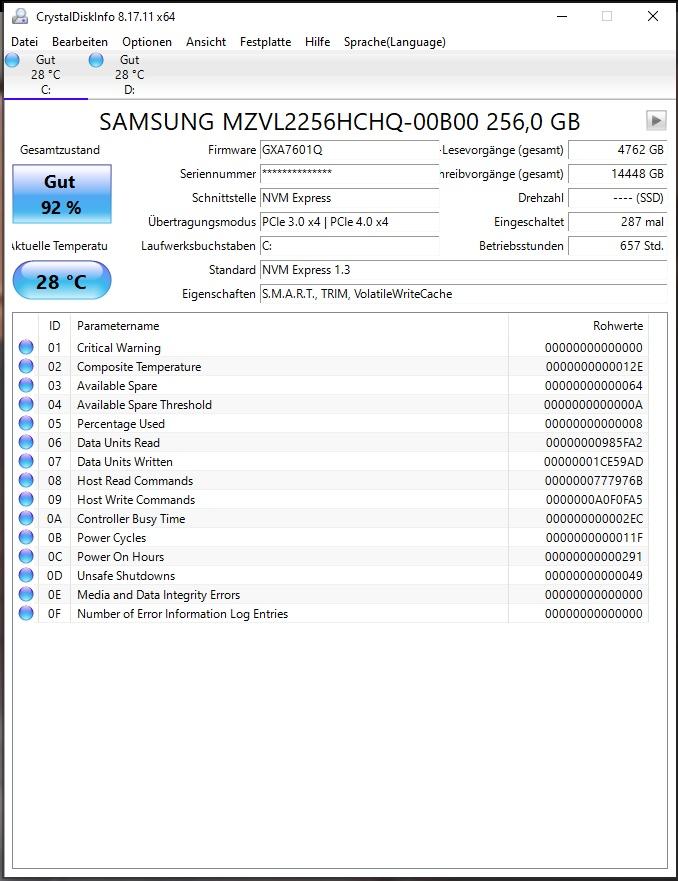Click the Eingeschaltet value 287 mal

(x=618, y=222)
